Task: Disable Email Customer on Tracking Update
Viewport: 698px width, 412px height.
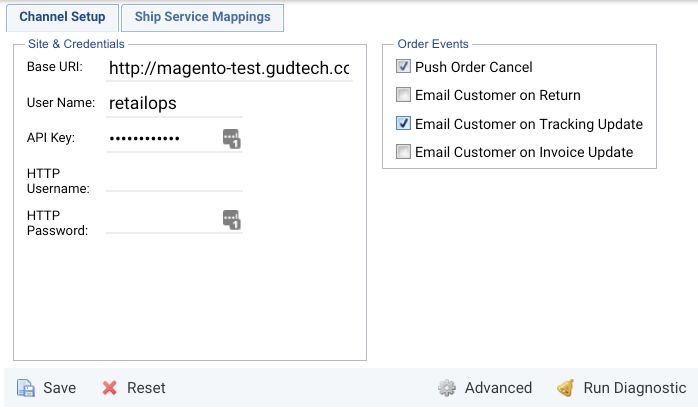Action: point(403,123)
